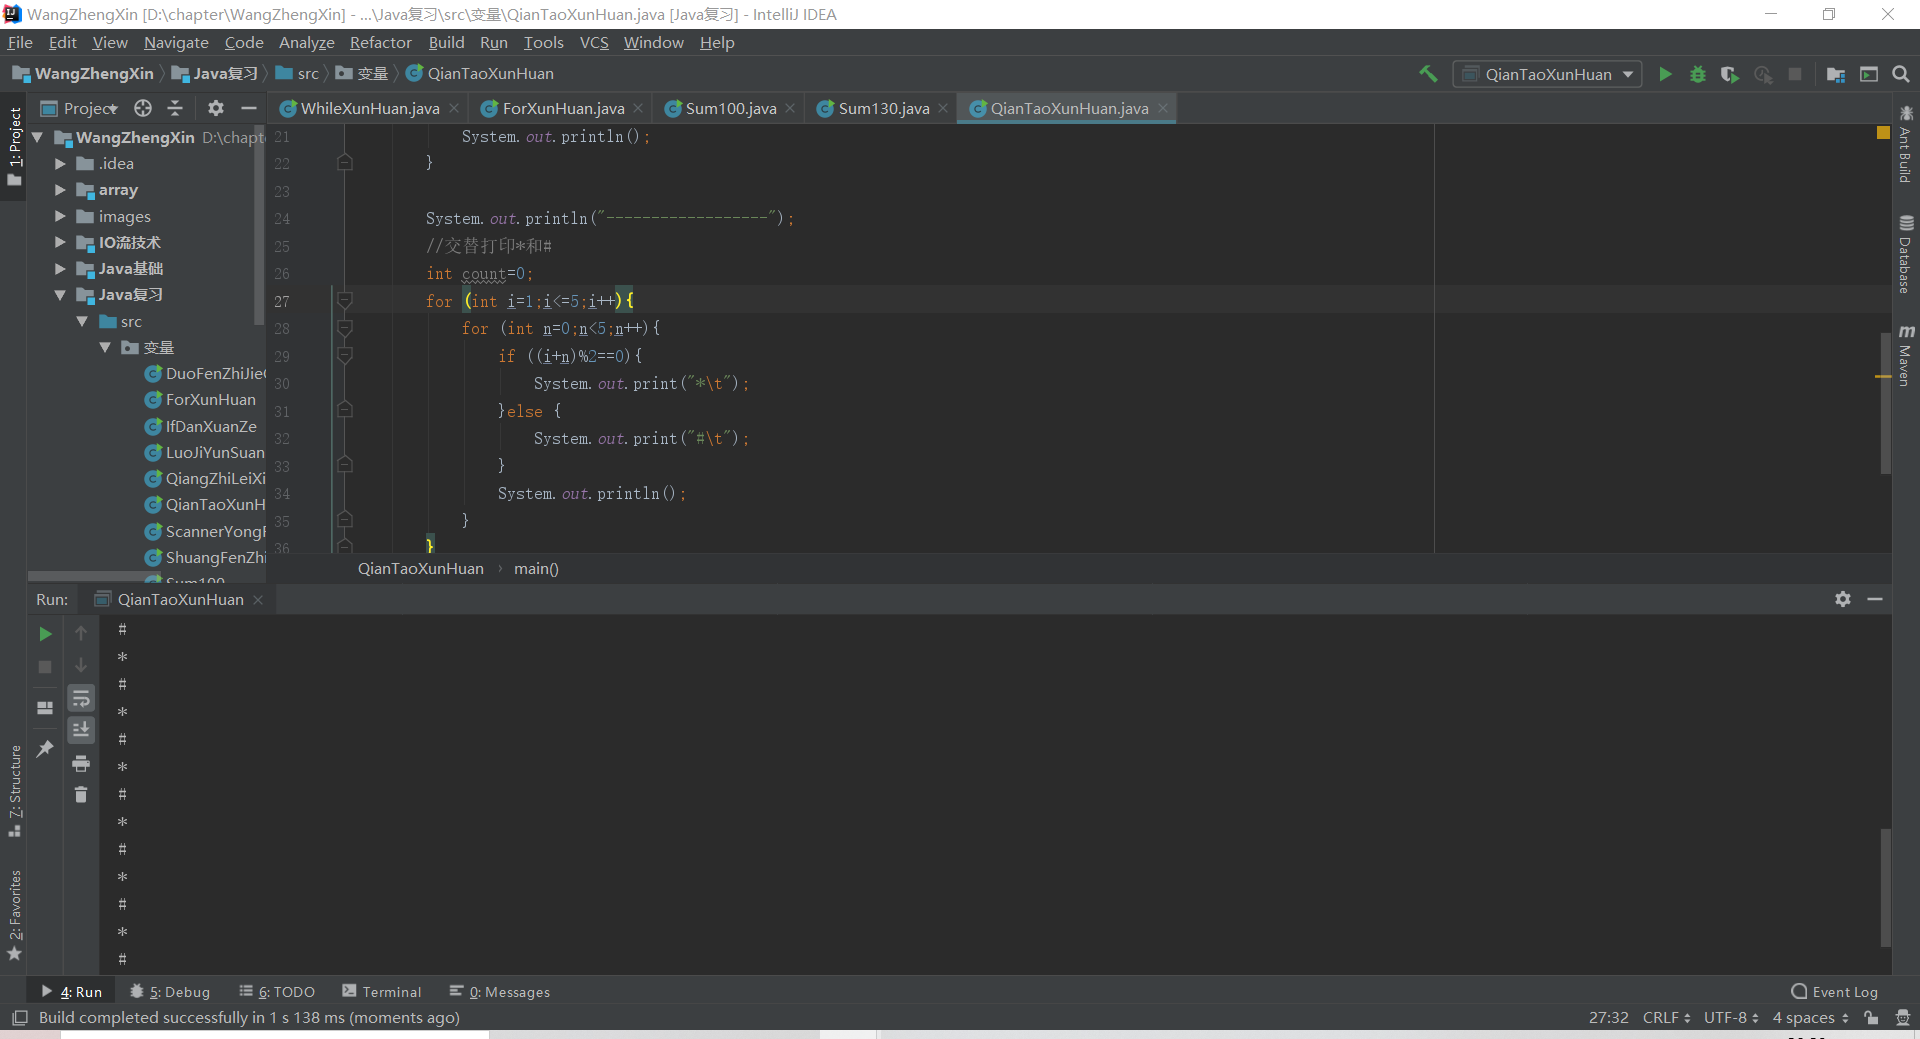Open the 6: TODO tool window
Image resolution: width=1920 pixels, height=1039 pixels.
pos(277,992)
